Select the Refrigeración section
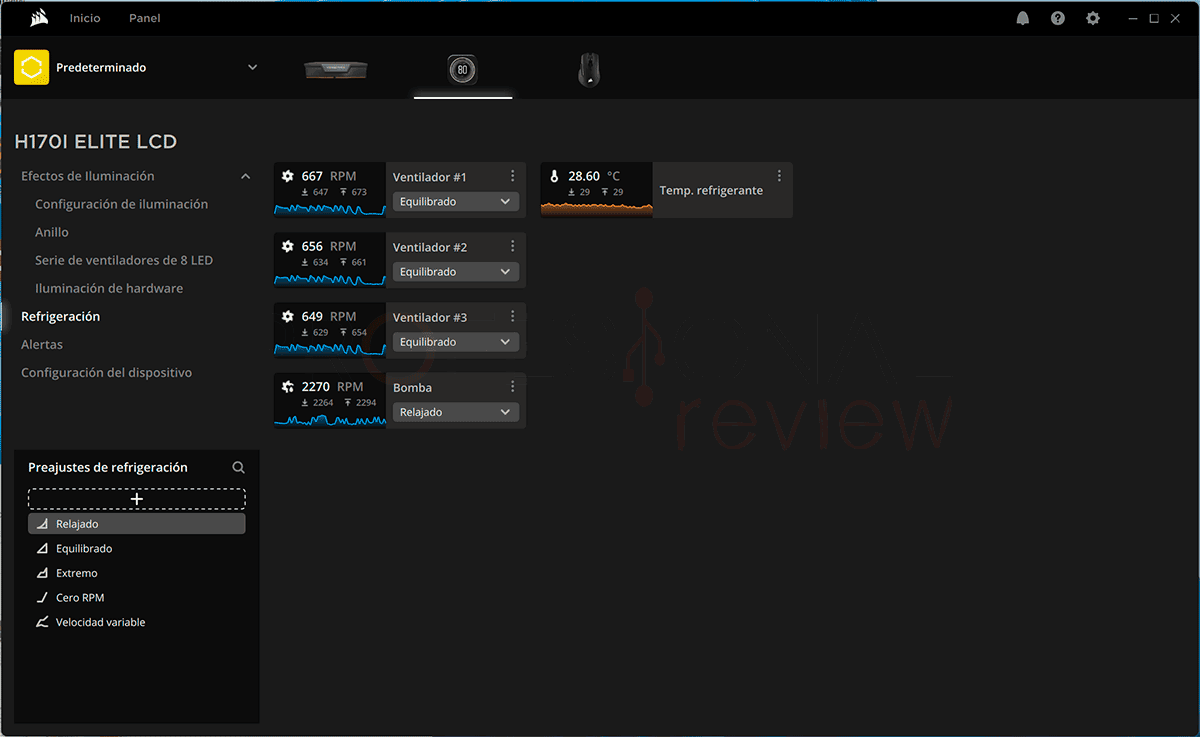 point(61,316)
